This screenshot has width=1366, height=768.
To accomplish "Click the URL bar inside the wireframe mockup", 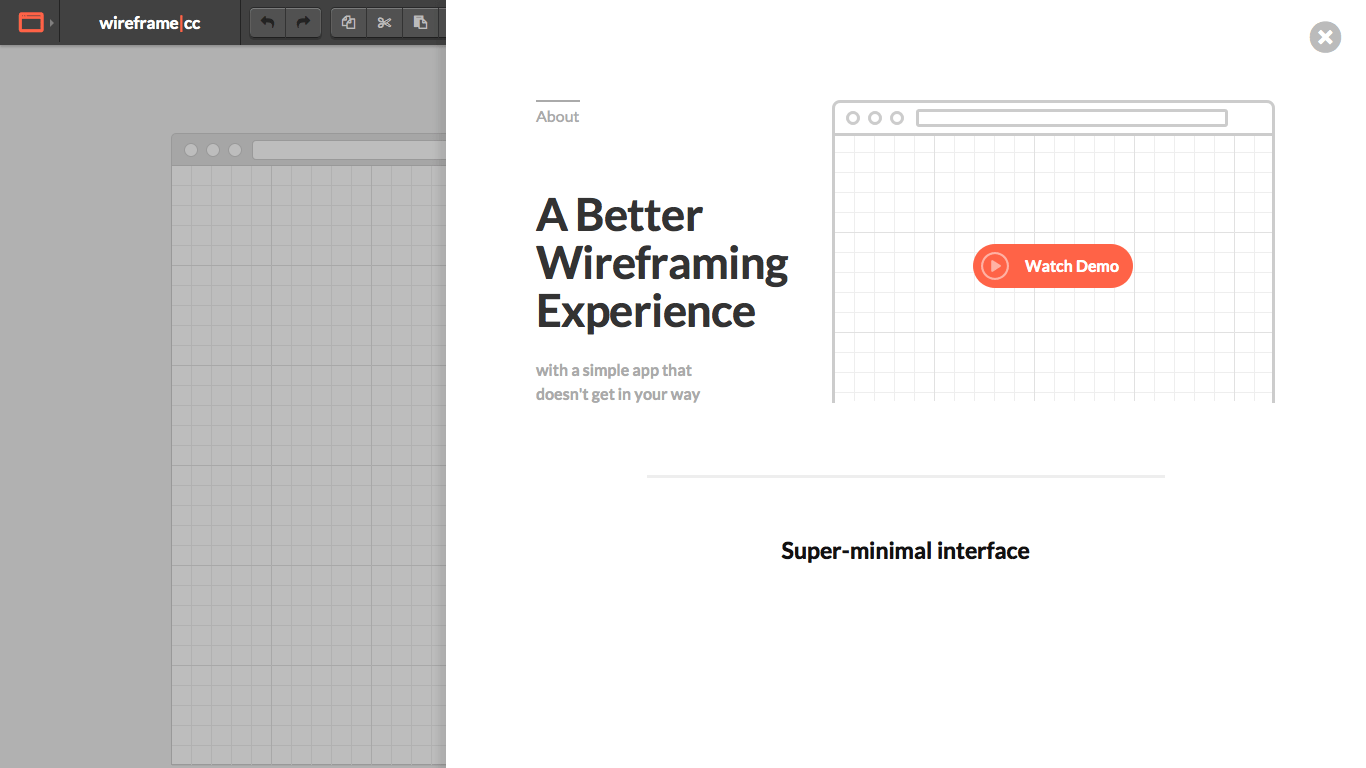I will click(1071, 117).
